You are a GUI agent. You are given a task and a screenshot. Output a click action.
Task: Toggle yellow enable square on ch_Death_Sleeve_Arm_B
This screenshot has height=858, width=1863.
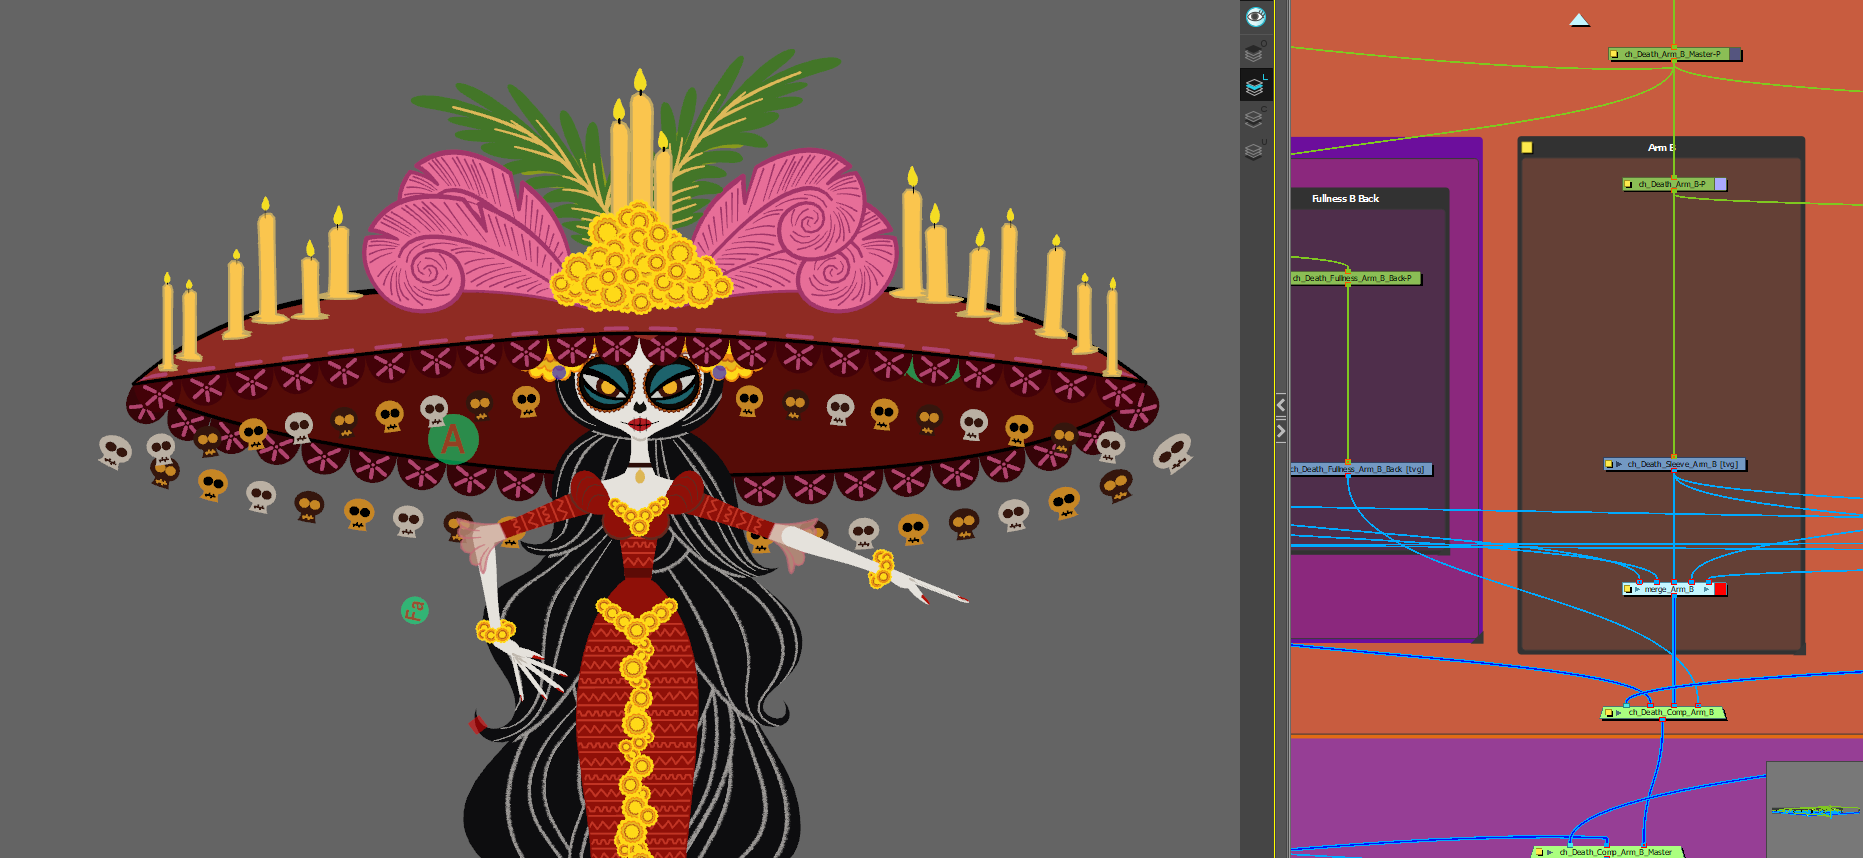coord(1608,464)
